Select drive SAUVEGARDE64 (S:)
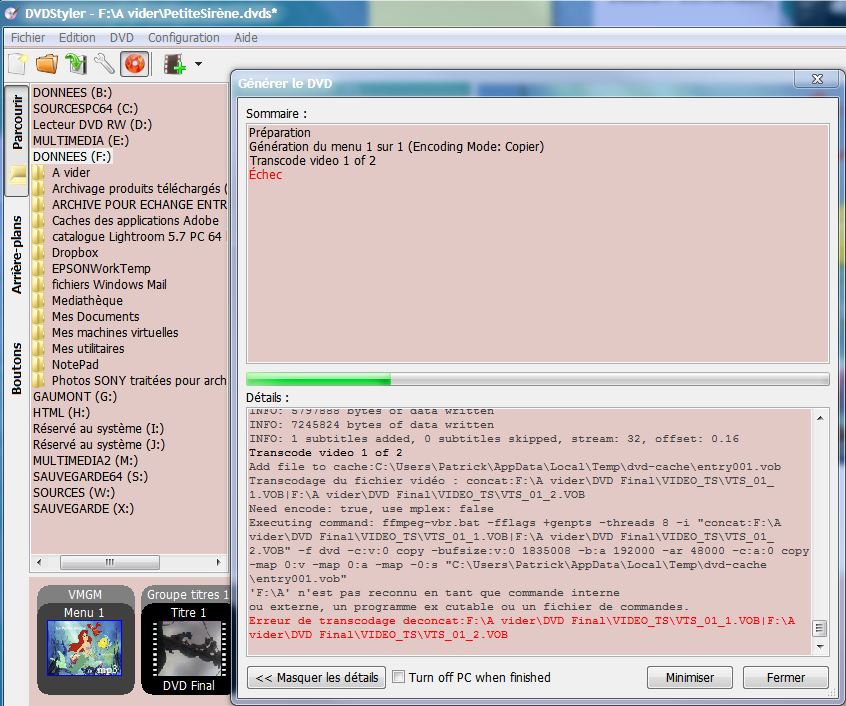The height and width of the screenshot is (706, 846). 90,477
